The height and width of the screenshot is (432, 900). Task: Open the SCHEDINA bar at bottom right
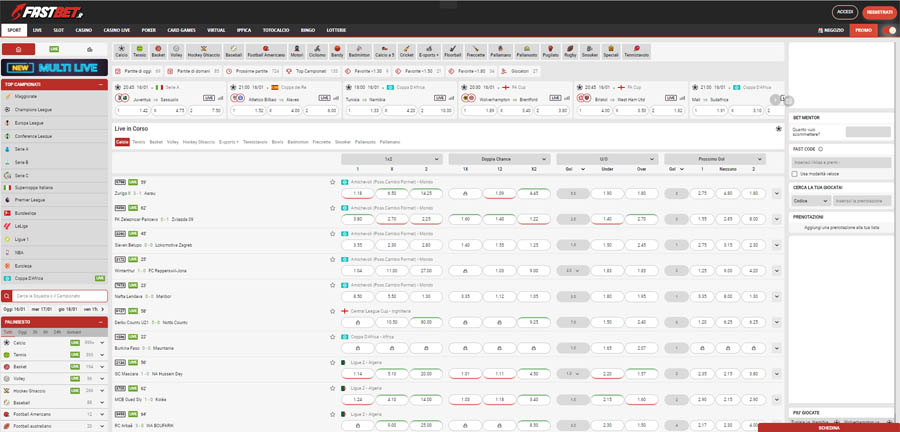(829, 427)
